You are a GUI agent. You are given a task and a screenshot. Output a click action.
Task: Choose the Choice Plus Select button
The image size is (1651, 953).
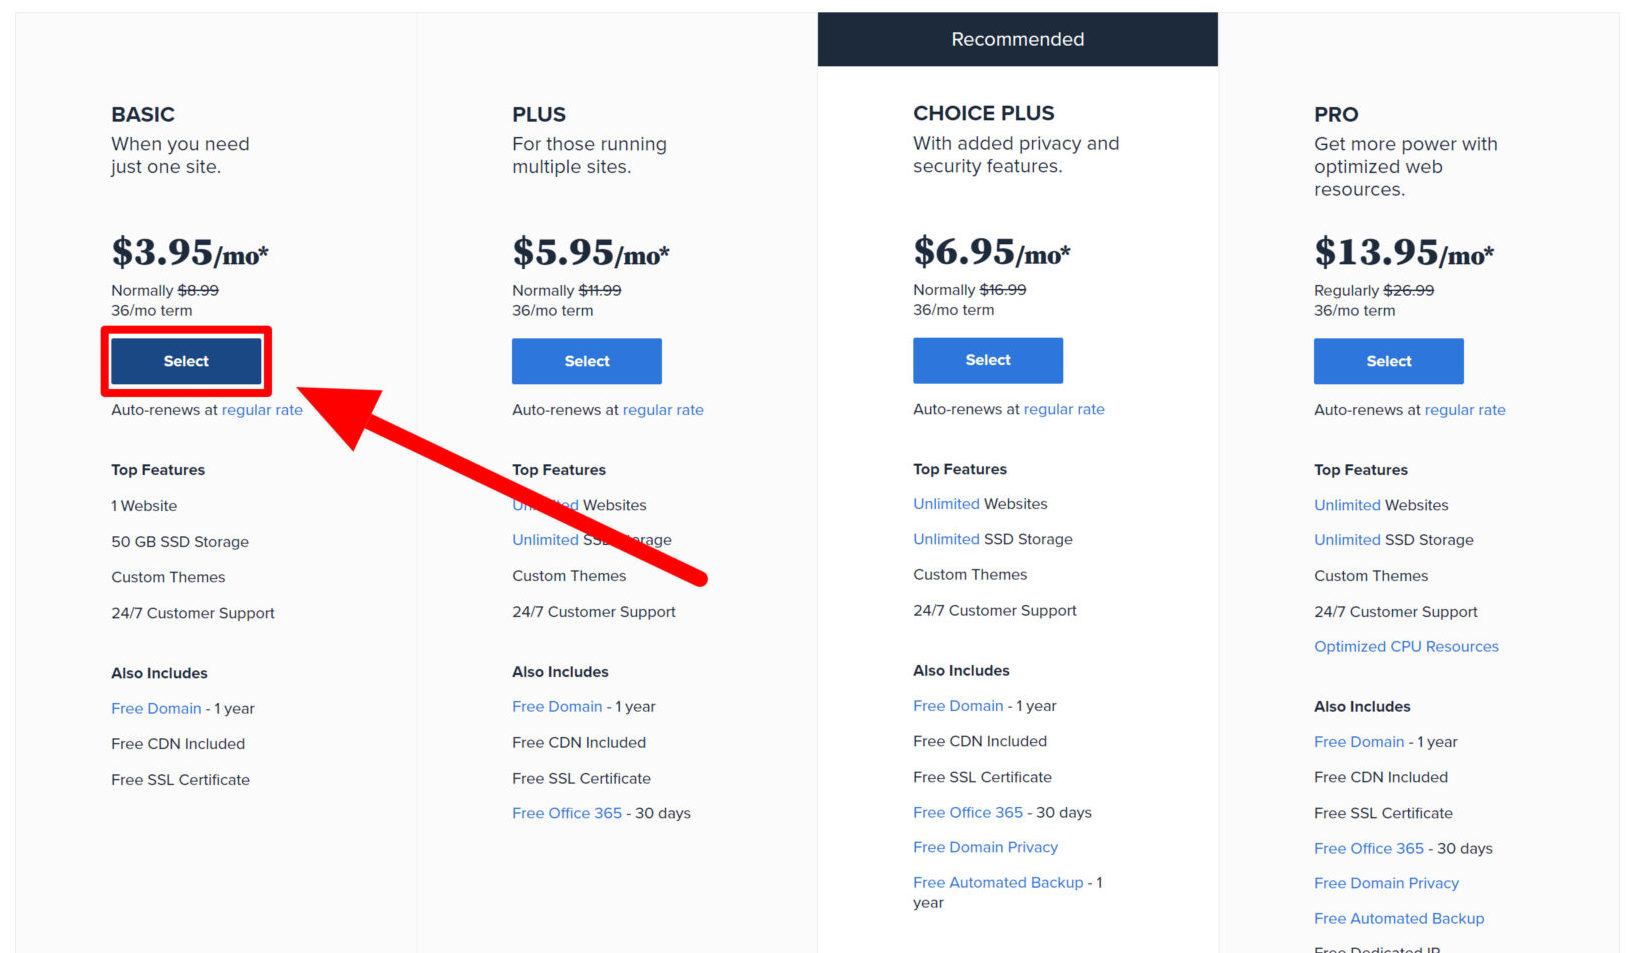[x=988, y=360]
